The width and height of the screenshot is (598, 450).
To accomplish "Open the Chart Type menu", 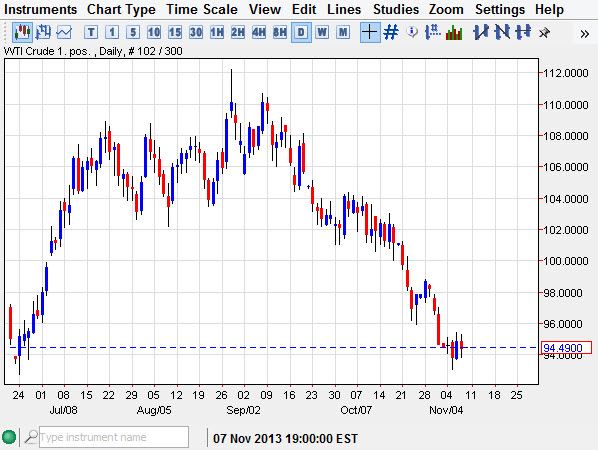I will coord(121,9).
